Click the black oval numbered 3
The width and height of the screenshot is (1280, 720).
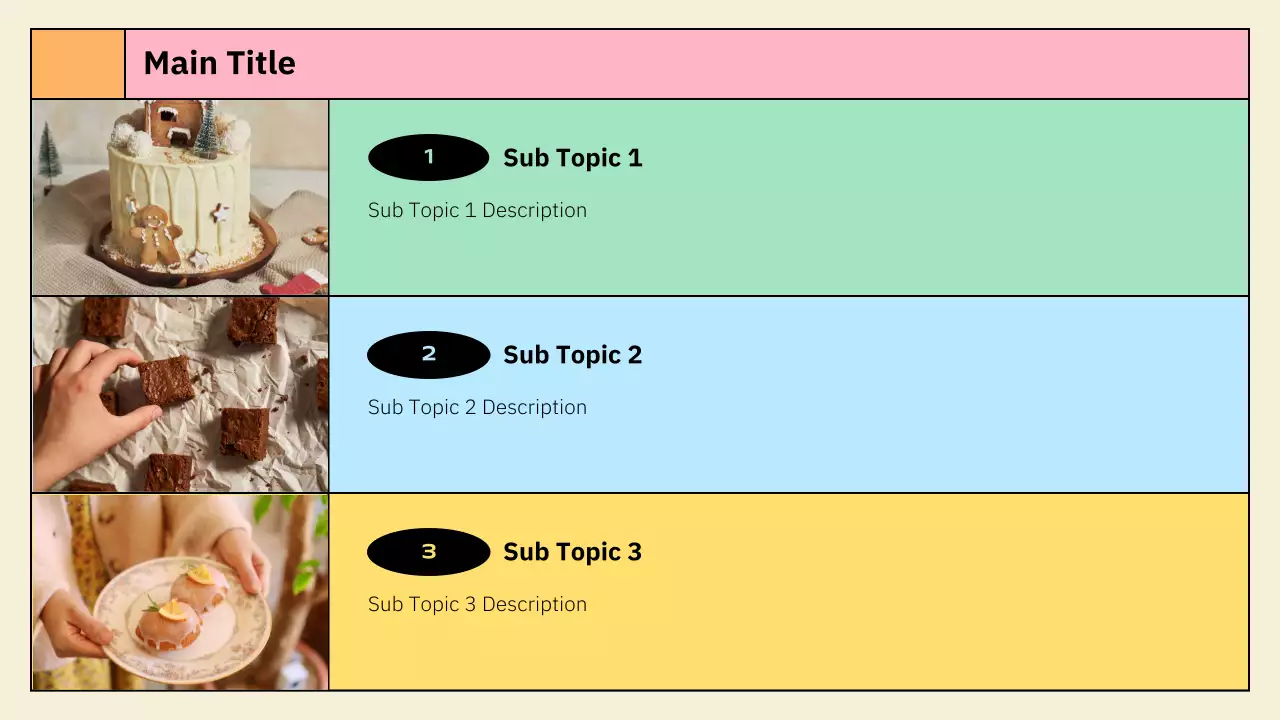[x=428, y=551]
